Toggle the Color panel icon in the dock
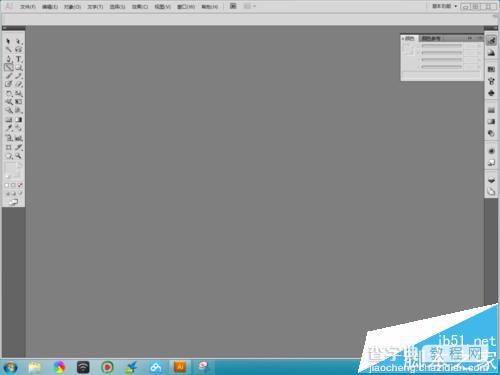Viewport: 500px width, 375px height. (491, 41)
